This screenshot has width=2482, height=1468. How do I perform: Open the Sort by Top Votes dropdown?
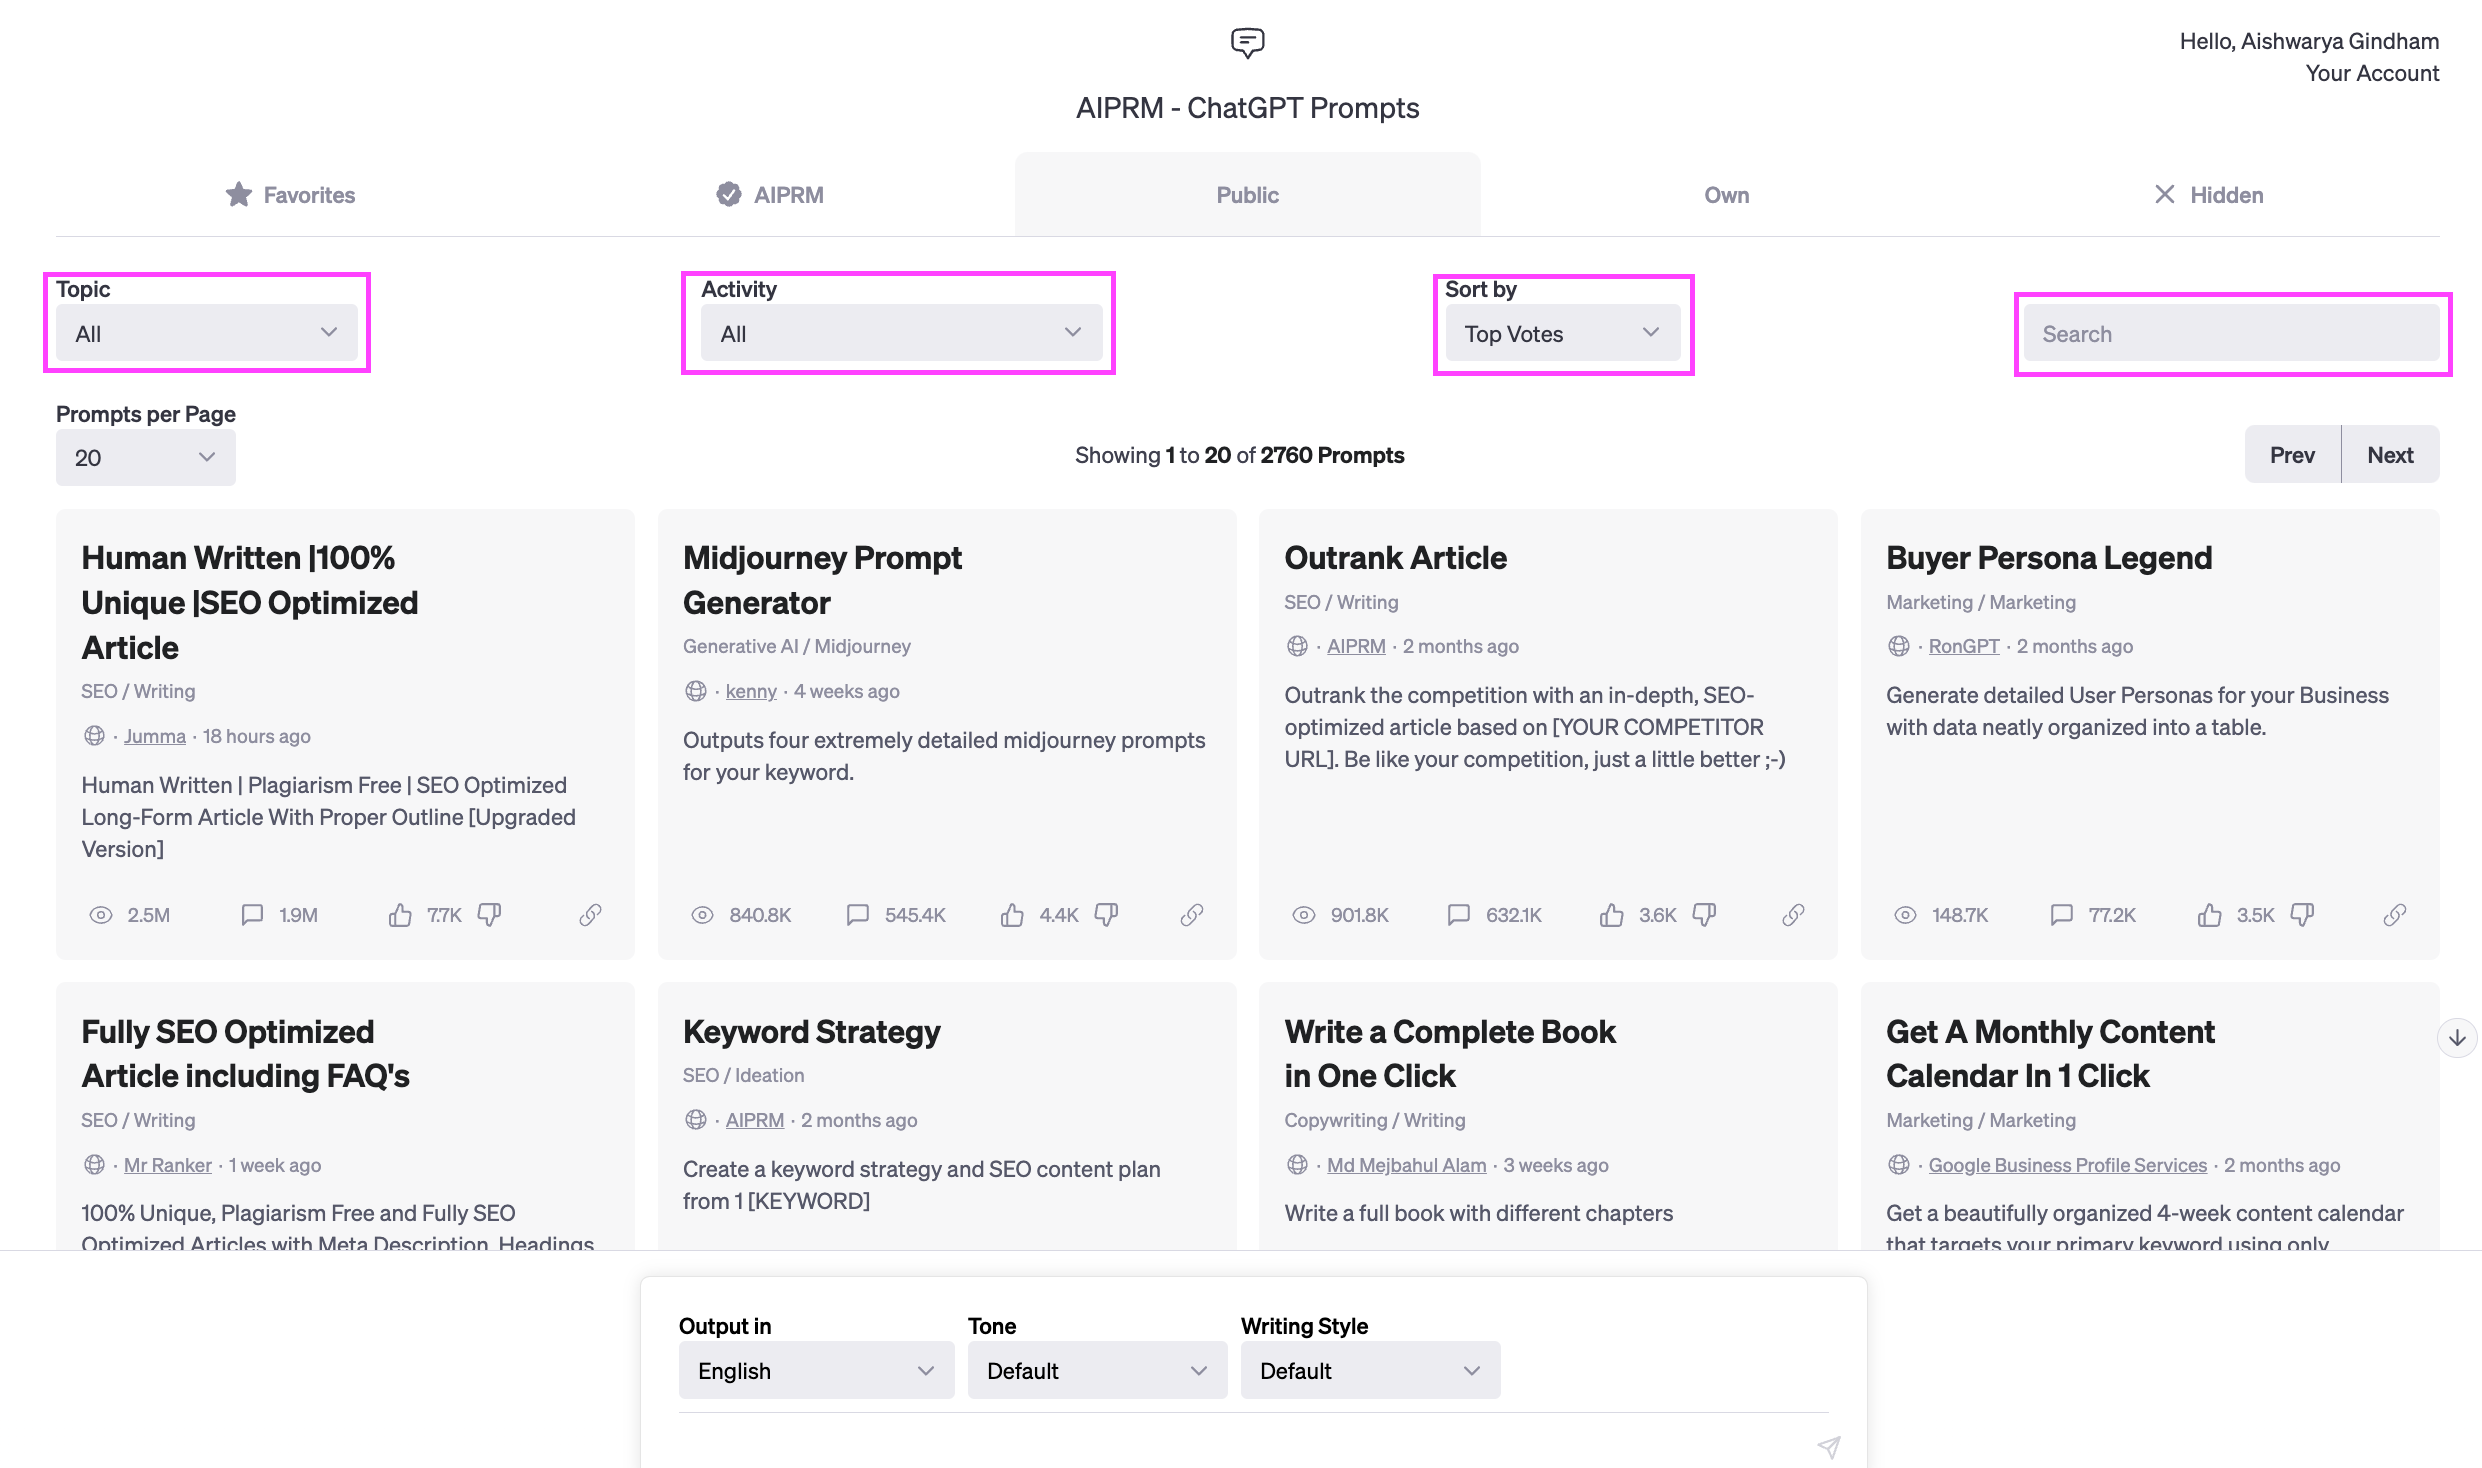click(x=1560, y=332)
